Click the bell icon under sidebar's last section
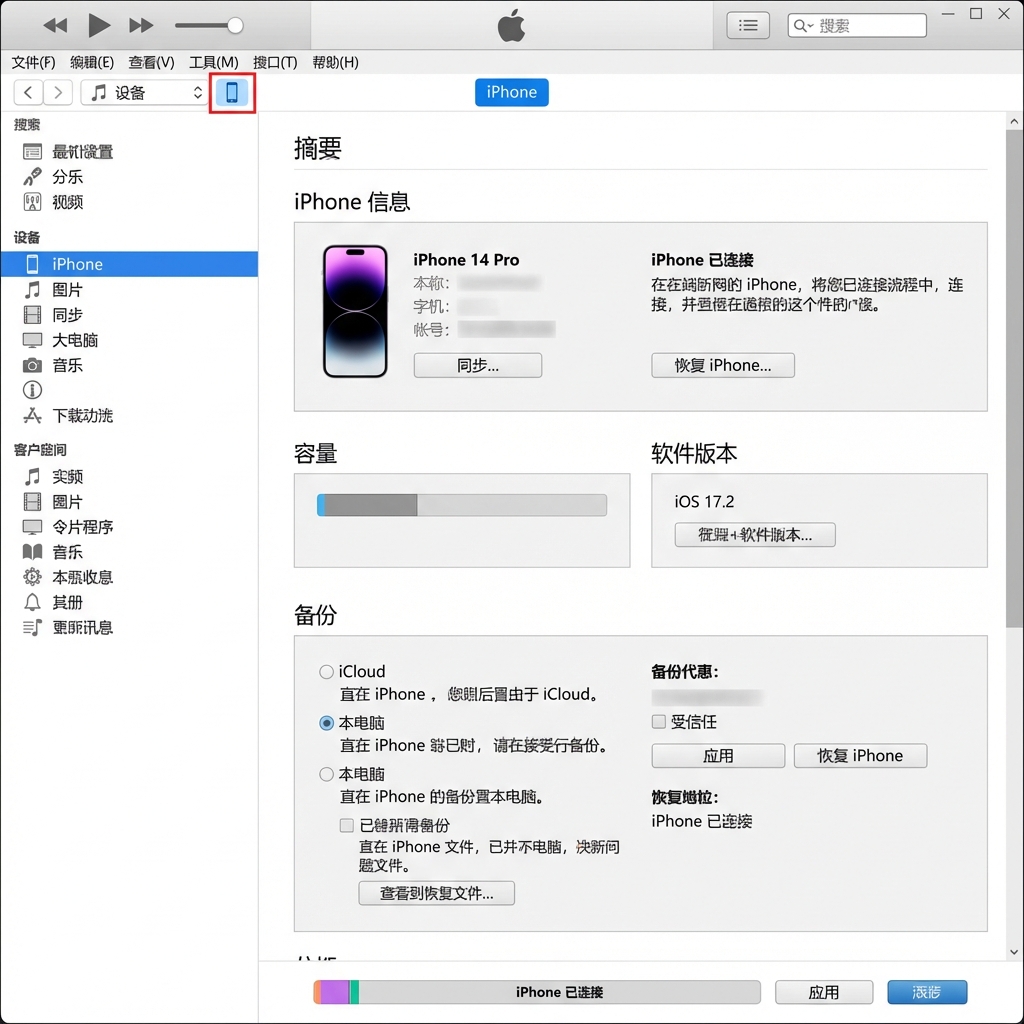The width and height of the screenshot is (1024, 1024). pos(33,602)
